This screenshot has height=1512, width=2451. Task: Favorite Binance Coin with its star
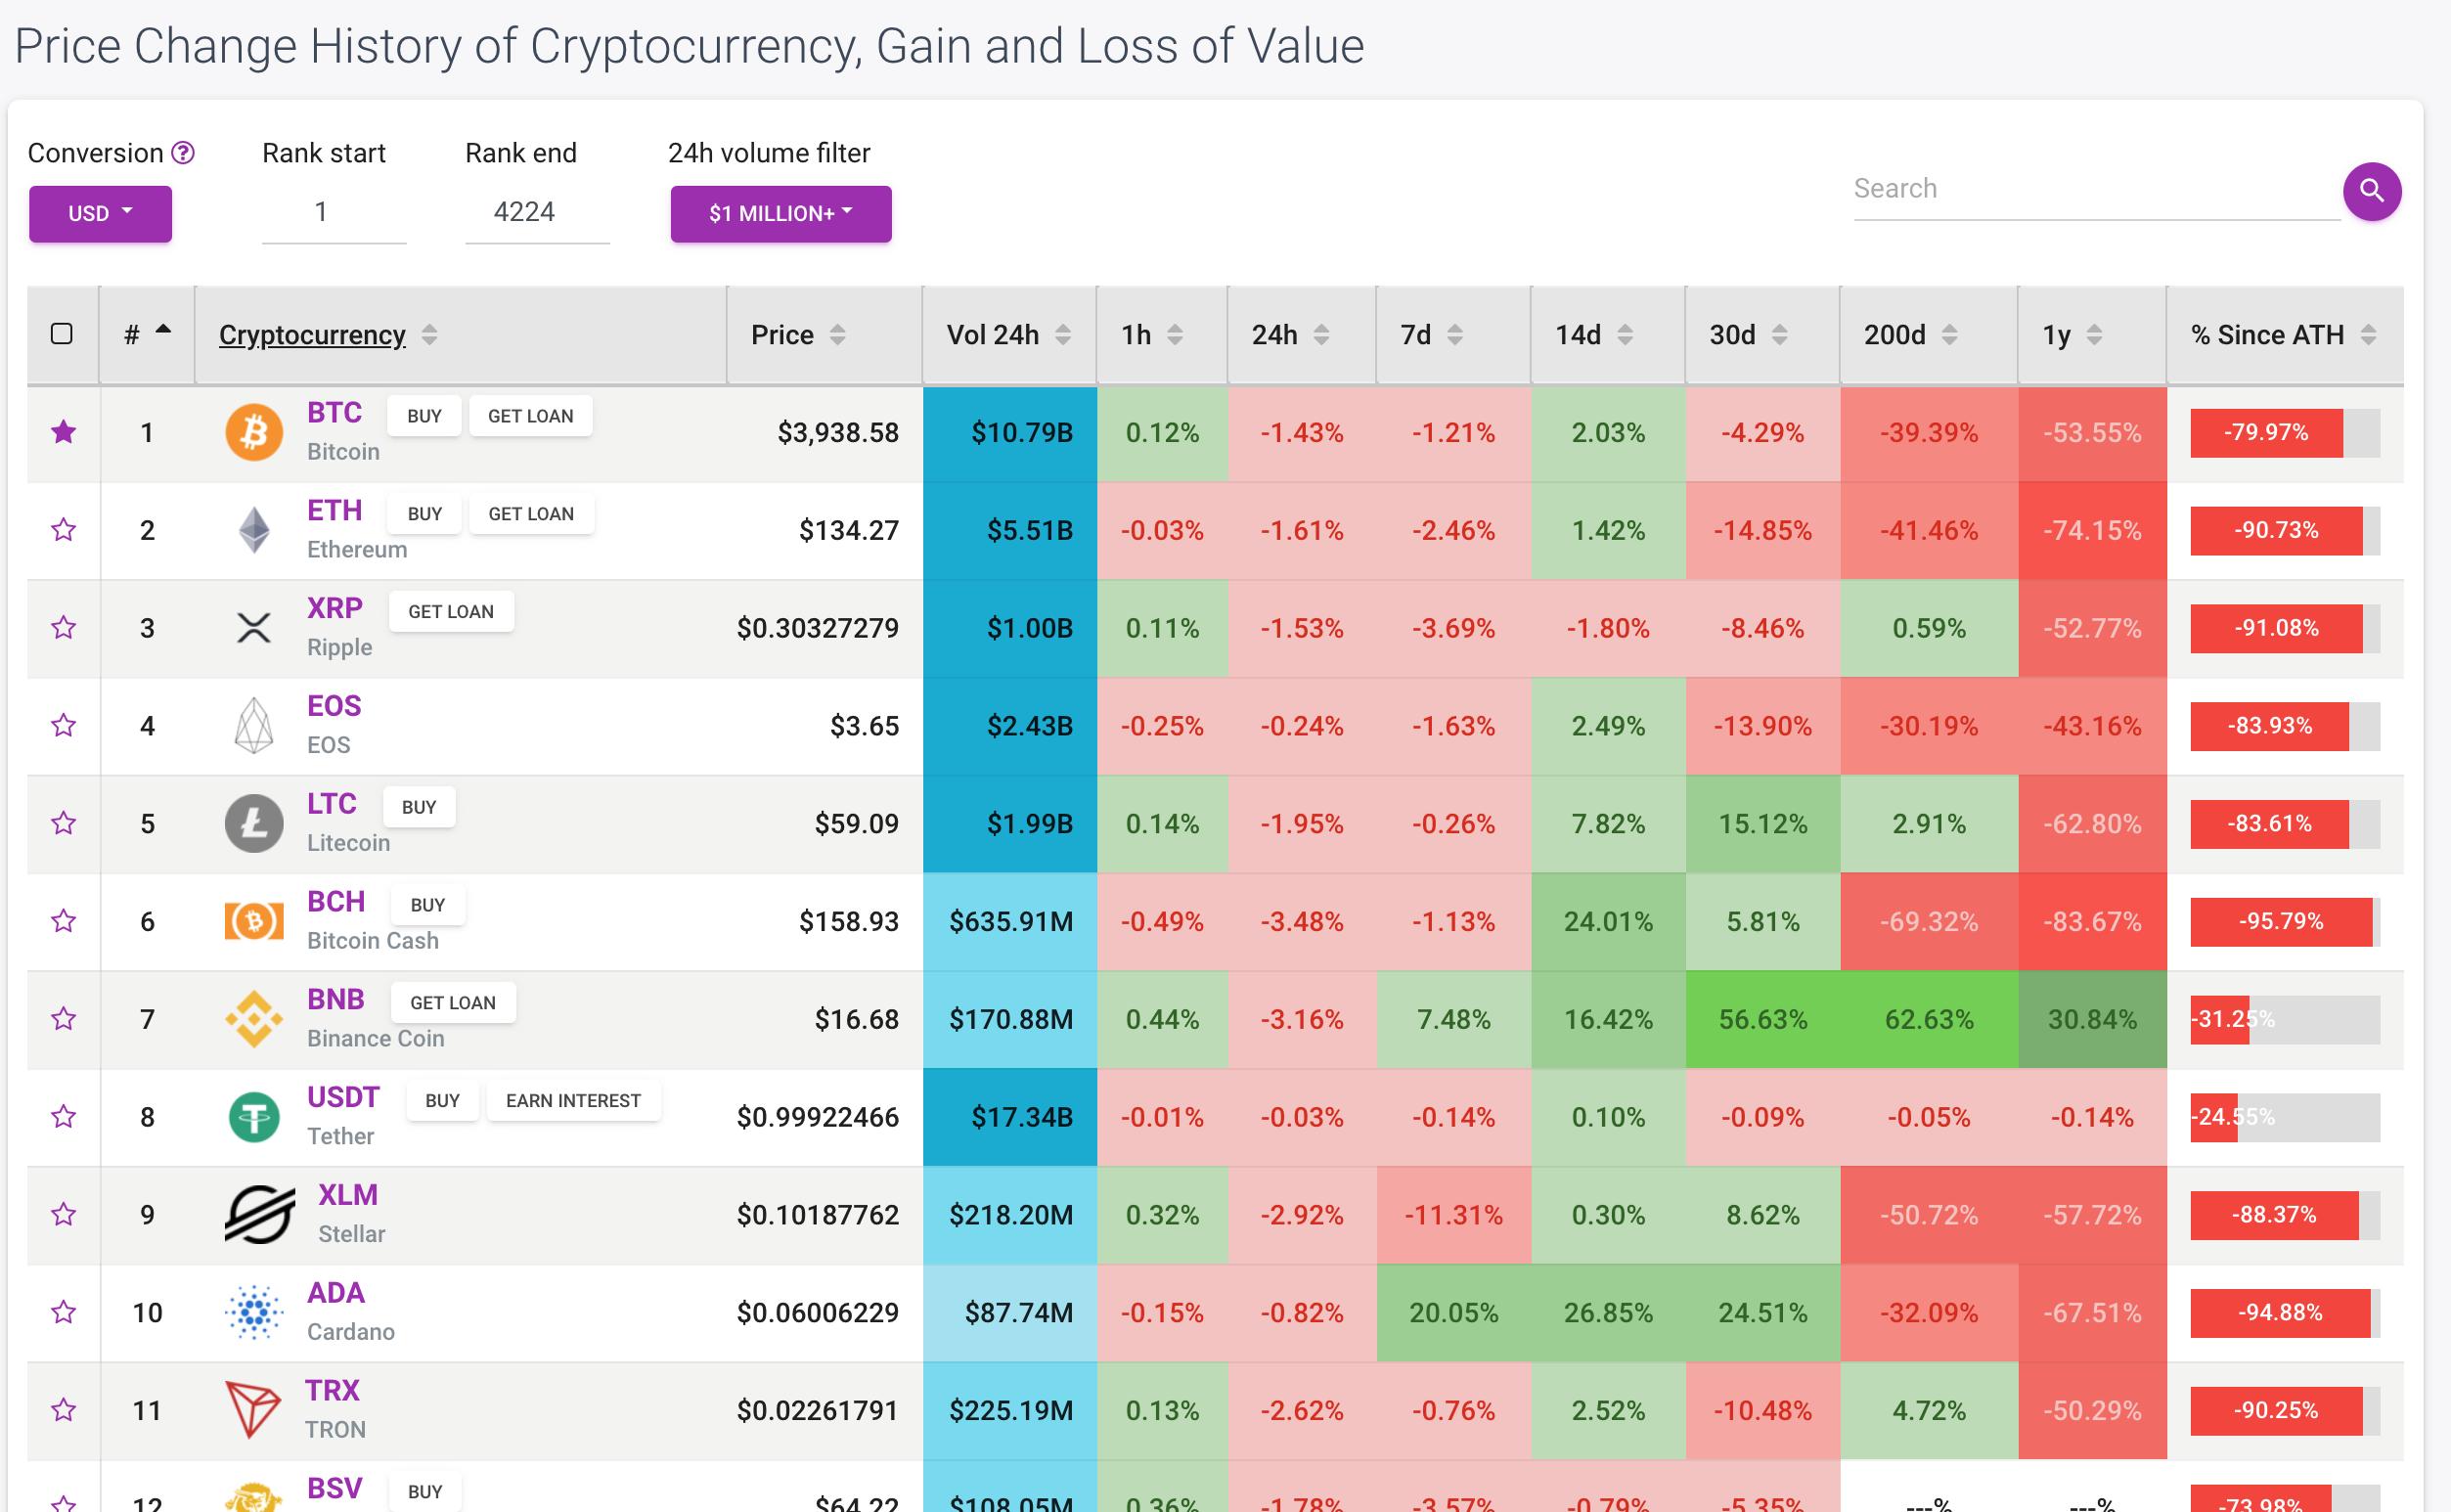pyautogui.click(x=64, y=1019)
